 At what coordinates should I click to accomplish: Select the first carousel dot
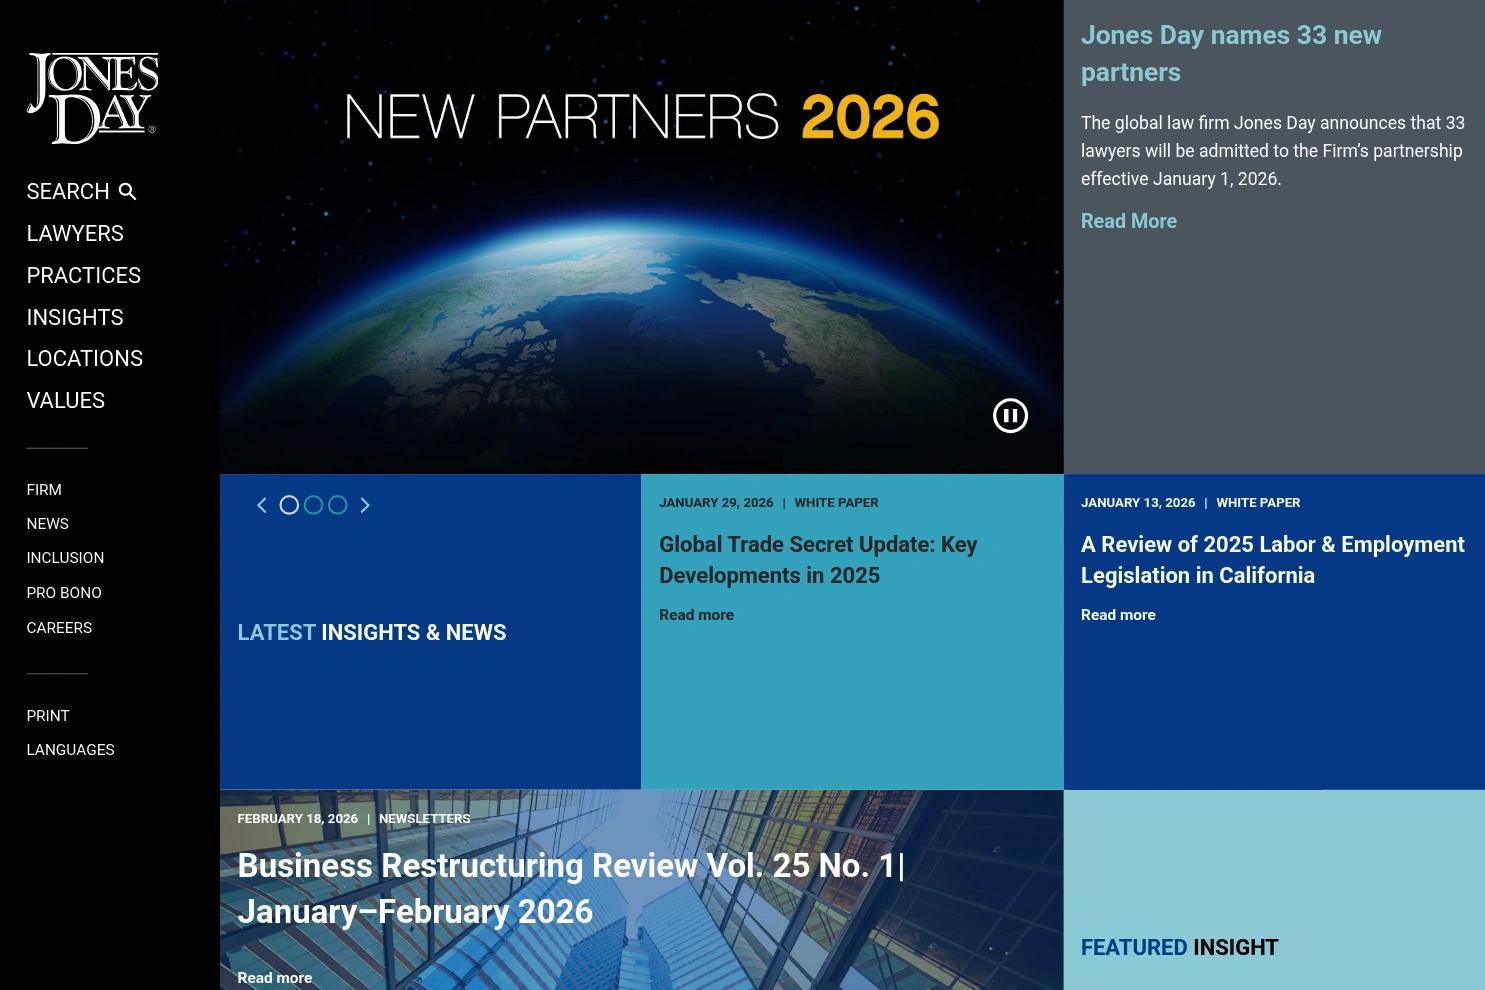289,505
